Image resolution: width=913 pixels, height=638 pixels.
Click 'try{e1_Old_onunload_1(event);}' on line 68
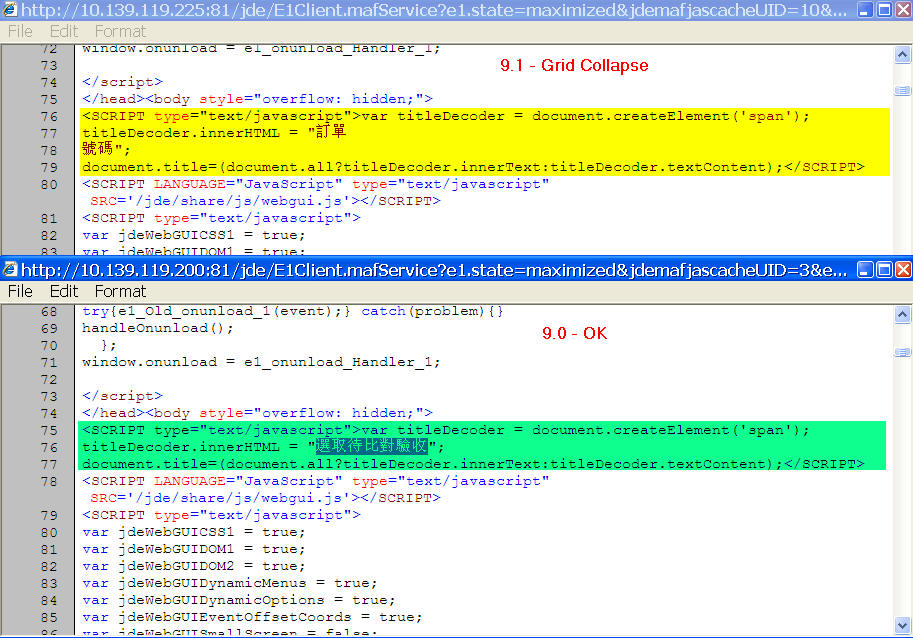216,311
